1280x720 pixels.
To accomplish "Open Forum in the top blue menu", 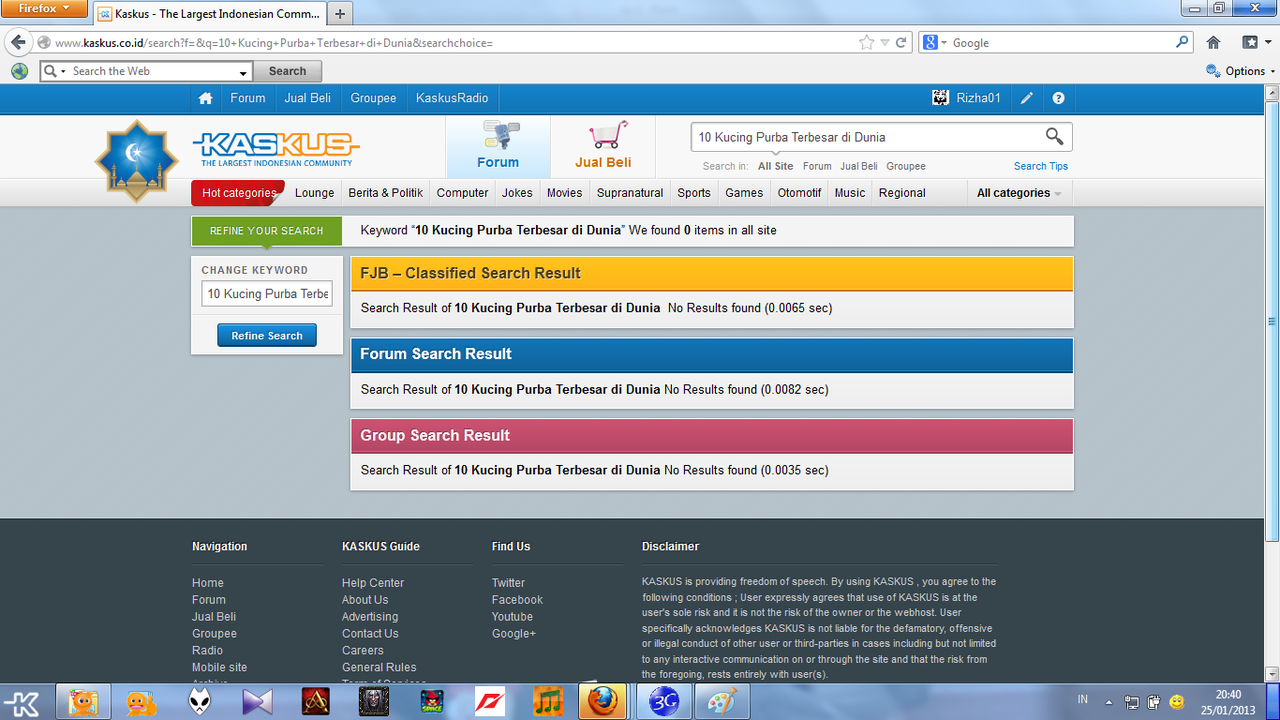I will pos(247,98).
